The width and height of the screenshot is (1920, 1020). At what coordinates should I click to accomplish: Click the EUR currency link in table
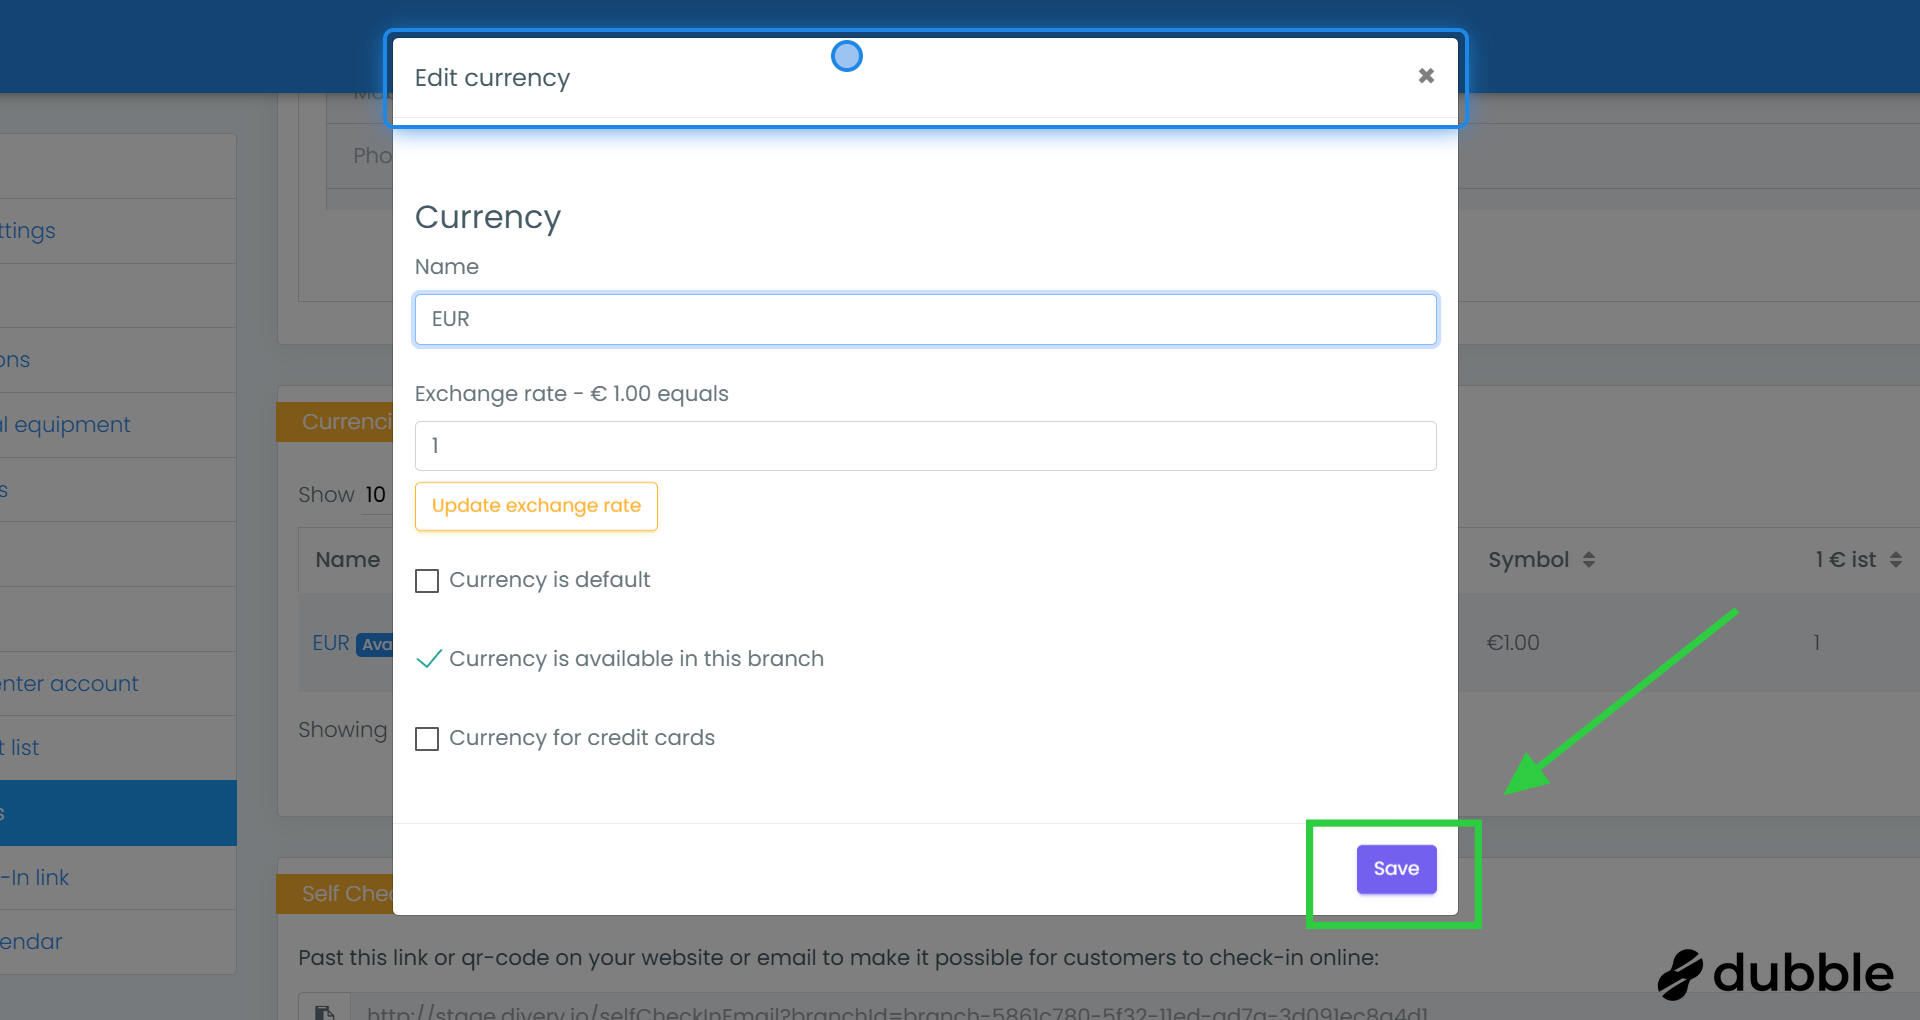tap(331, 643)
